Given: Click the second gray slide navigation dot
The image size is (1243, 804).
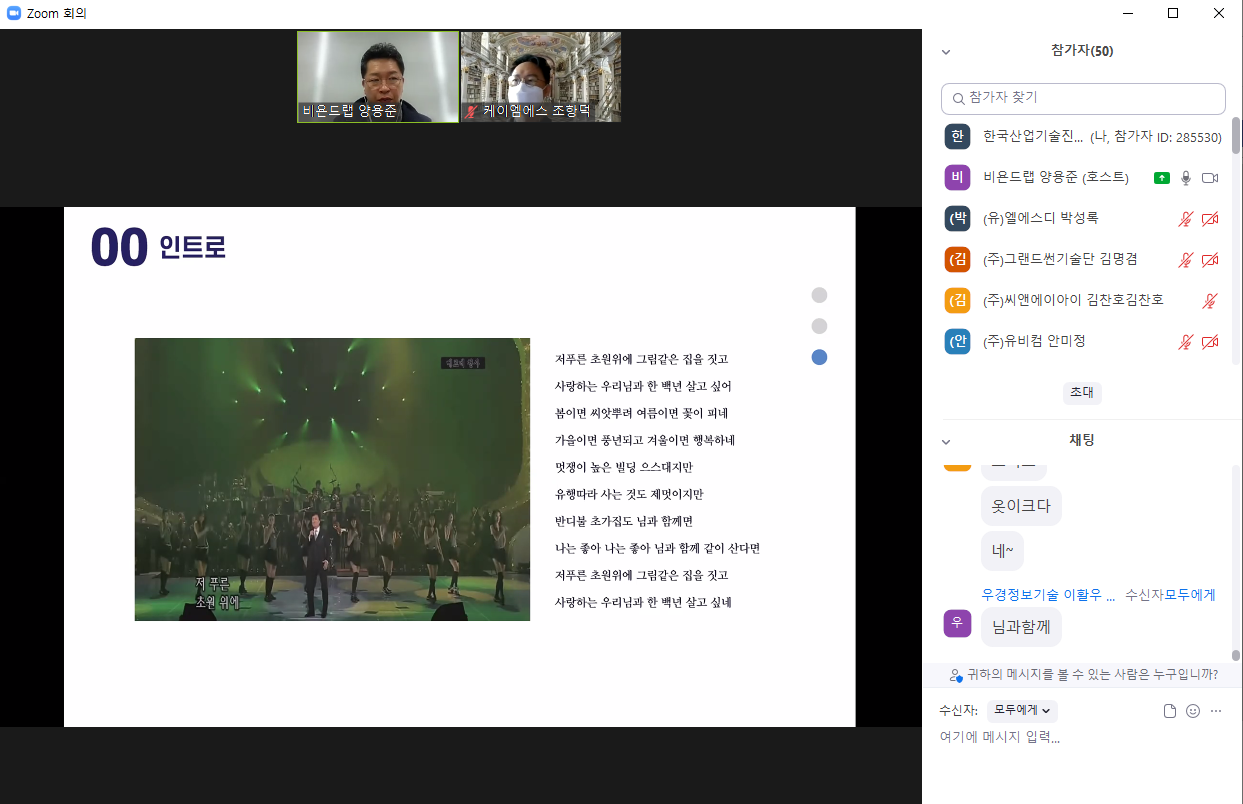Looking at the screenshot, I should point(819,326).
